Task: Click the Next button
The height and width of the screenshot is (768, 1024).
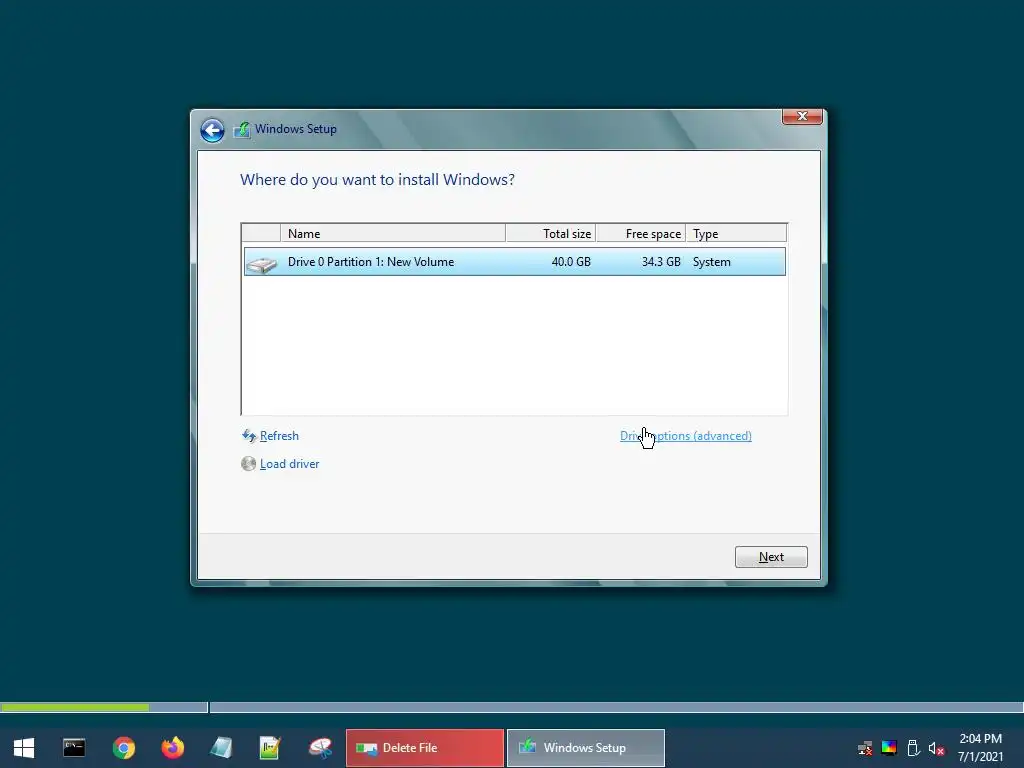Action: [x=771, y=557]
